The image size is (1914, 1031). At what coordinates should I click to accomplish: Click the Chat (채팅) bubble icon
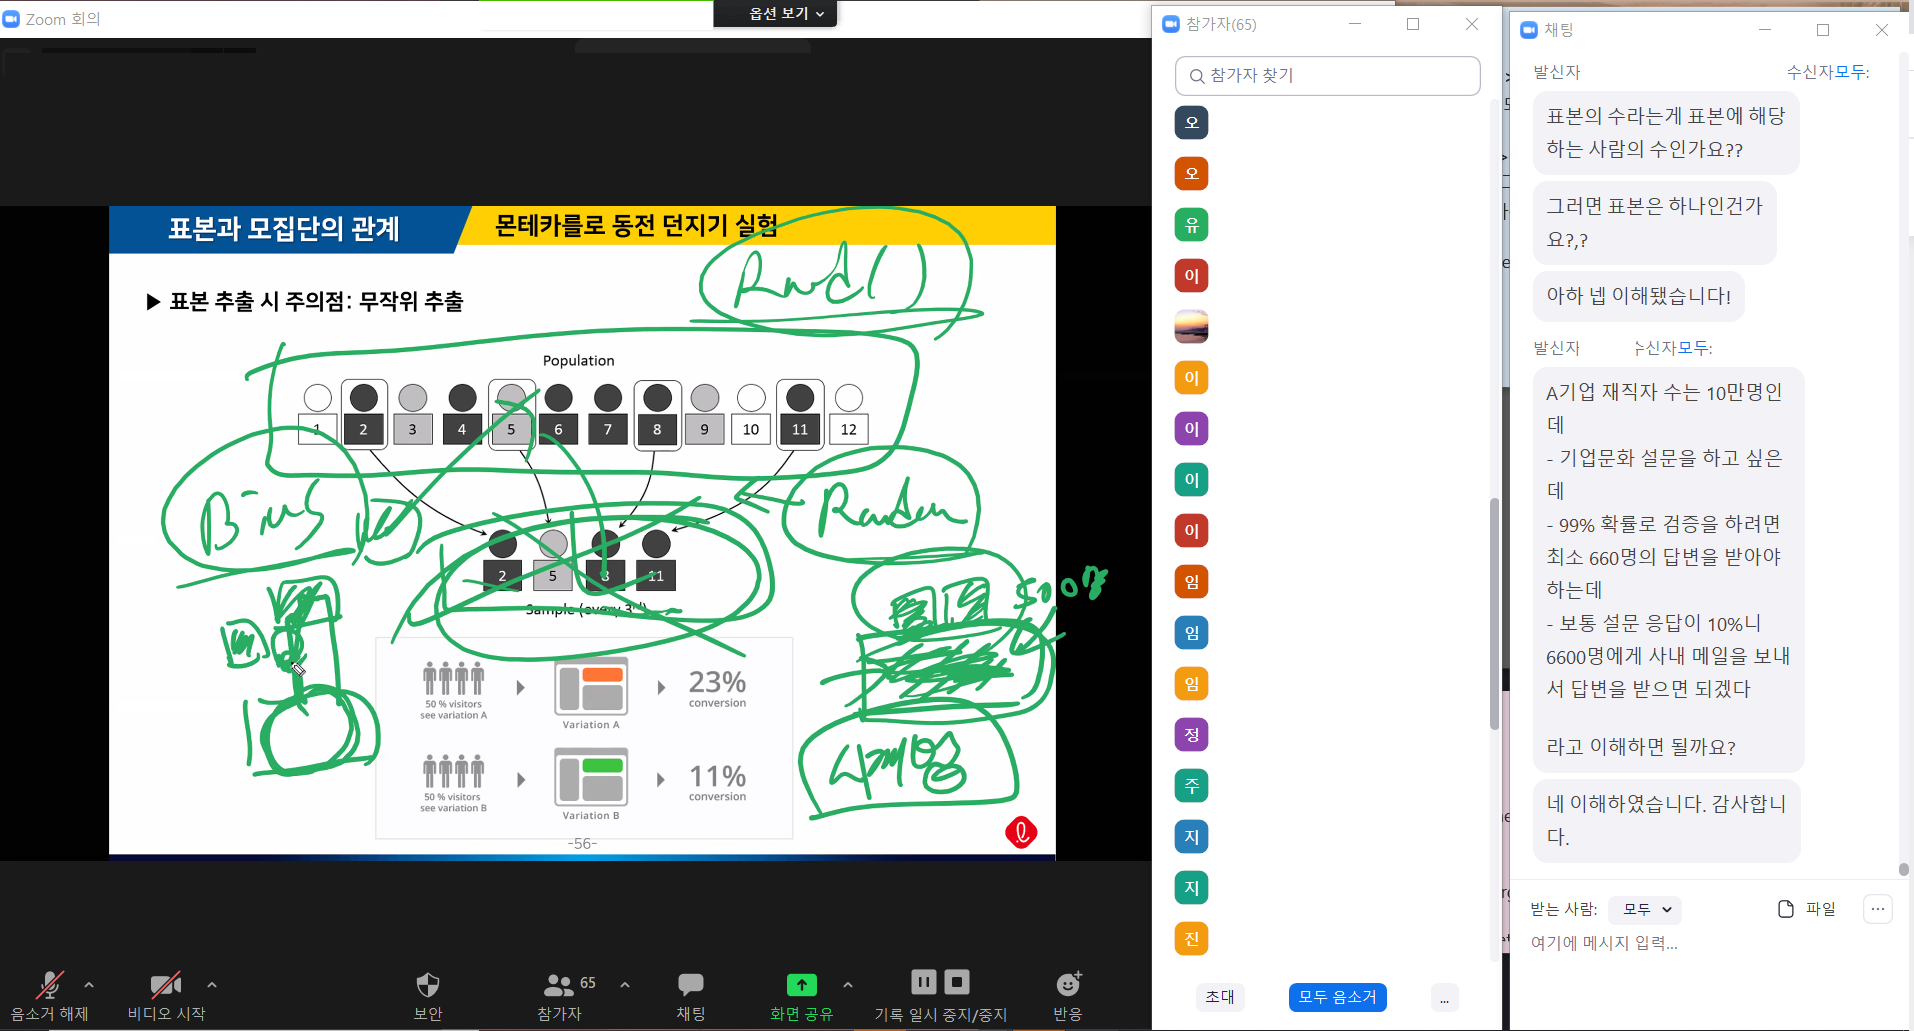click(x=690, y=986)
